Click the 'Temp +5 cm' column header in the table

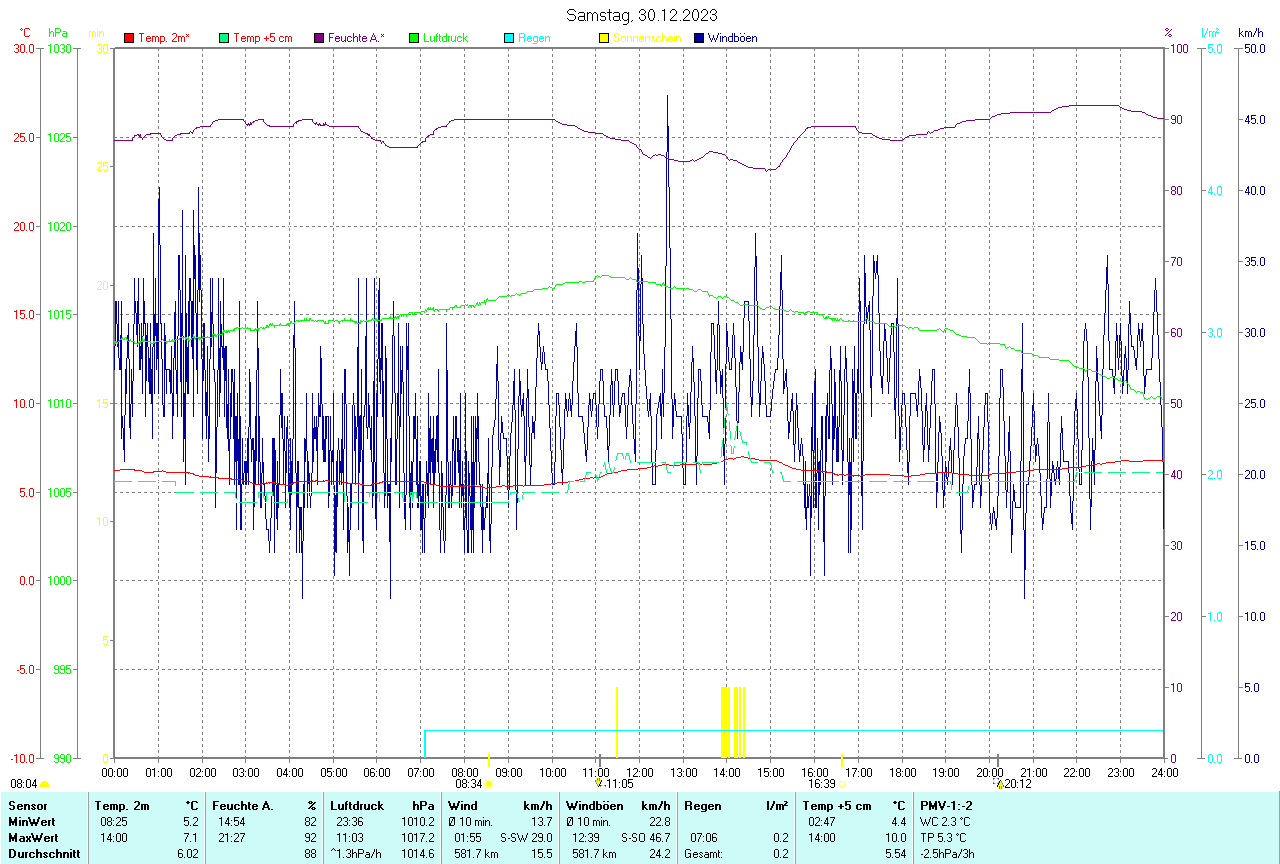pyautogui.click(x=837, y=806)
